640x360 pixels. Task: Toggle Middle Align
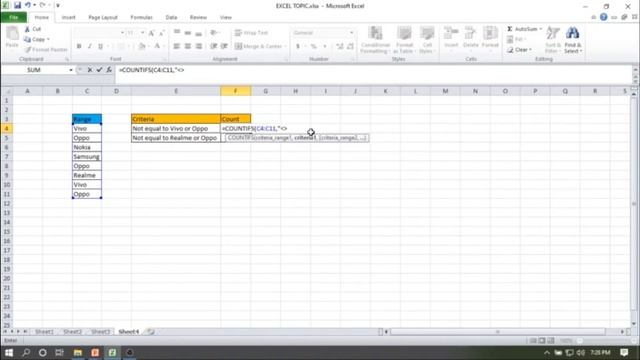(188, 33)
